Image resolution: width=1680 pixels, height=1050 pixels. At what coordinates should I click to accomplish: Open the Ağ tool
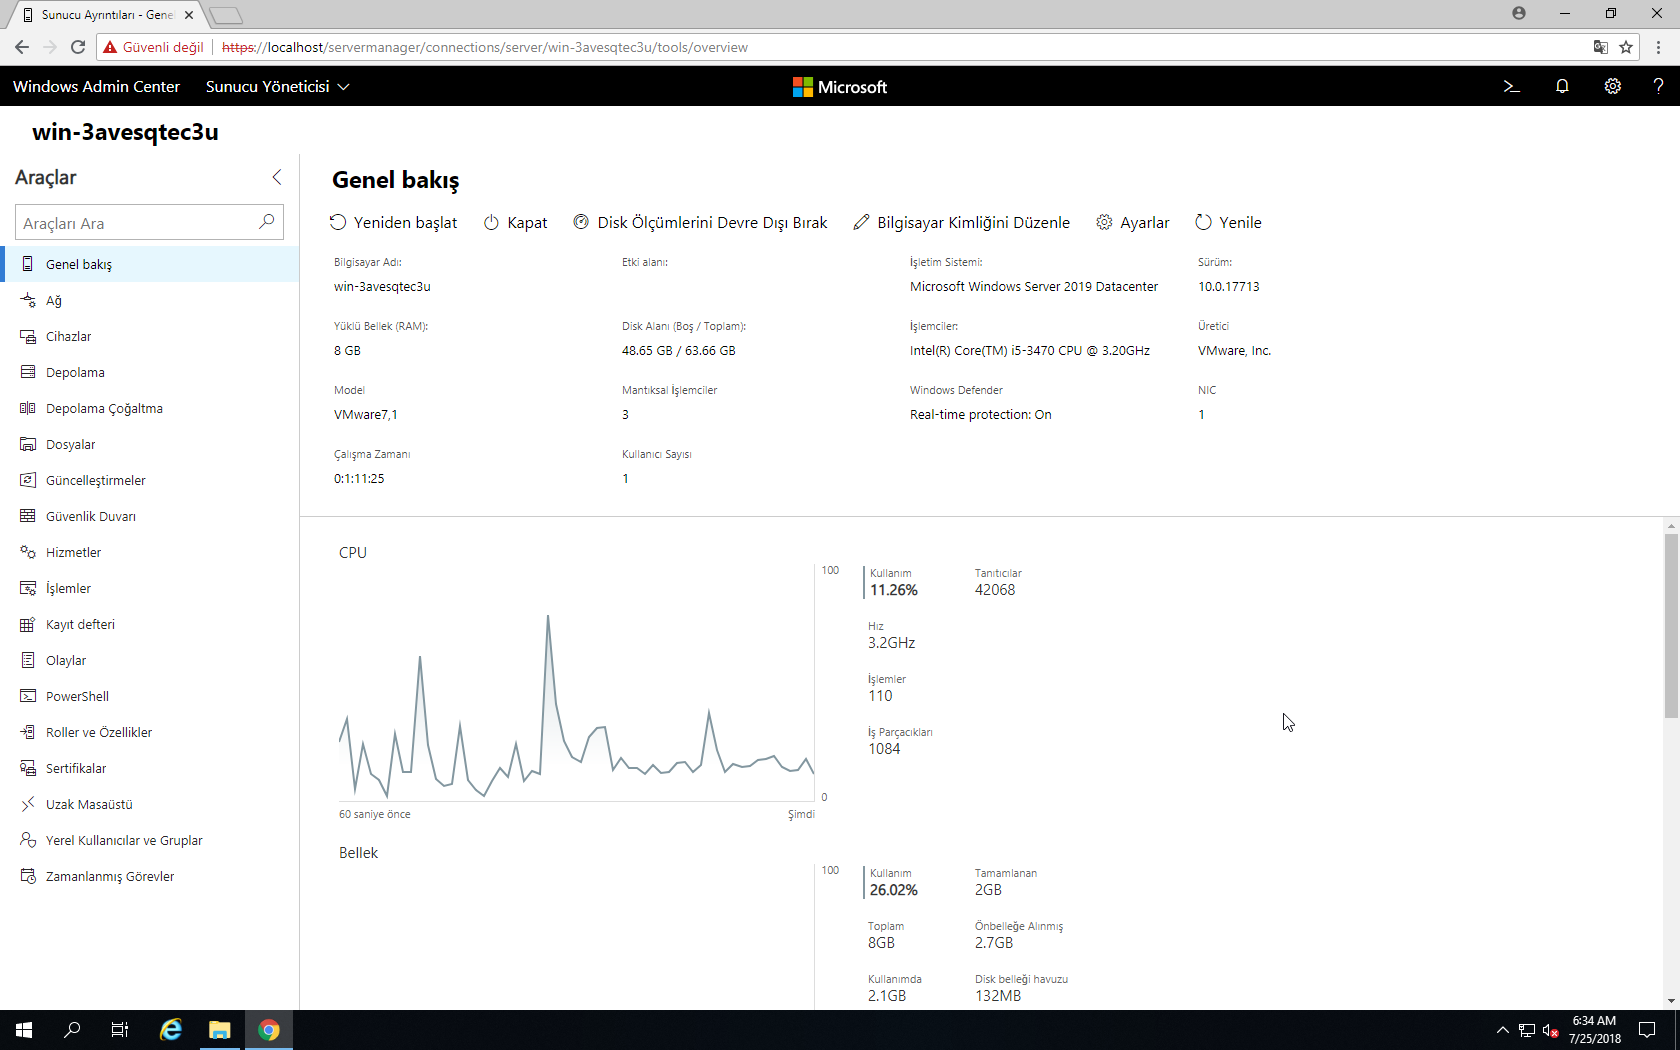(x=150, y=300)
